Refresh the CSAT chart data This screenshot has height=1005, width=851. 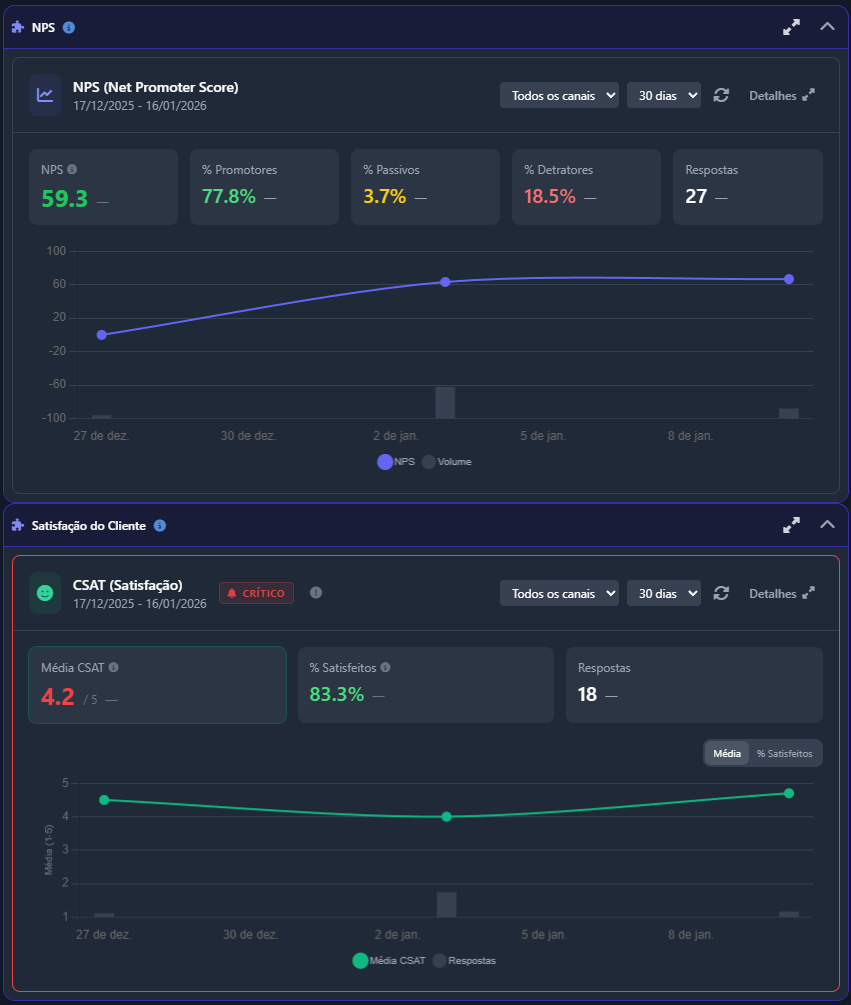tap(722, 592)
